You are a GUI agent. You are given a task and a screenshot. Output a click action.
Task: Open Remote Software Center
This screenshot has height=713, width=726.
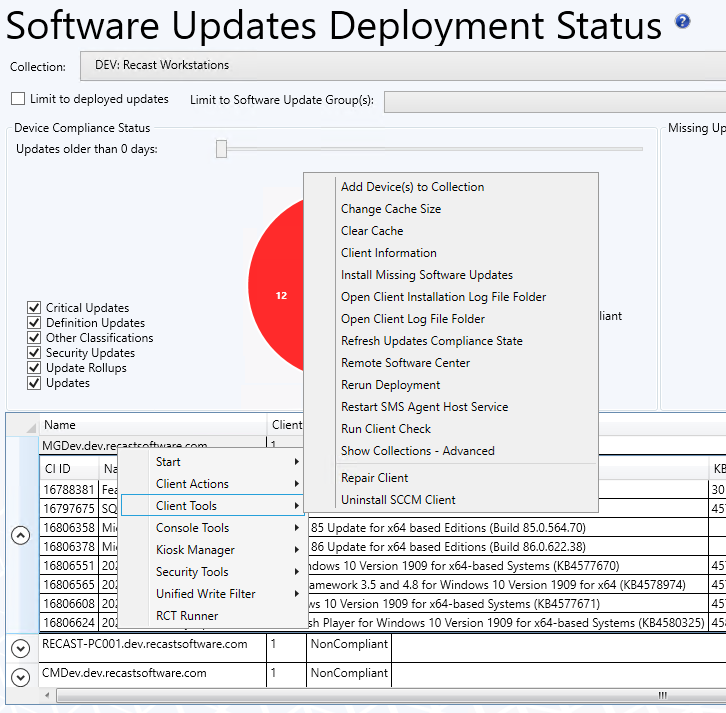[451, 363]
